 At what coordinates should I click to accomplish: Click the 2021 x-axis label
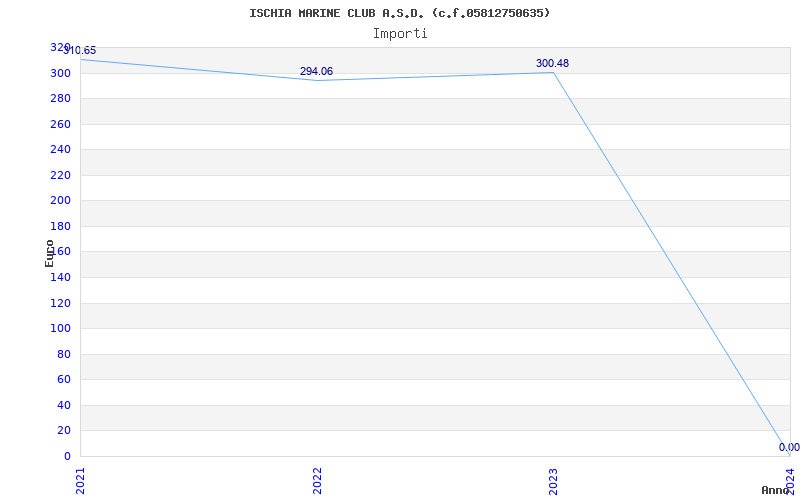point(80,481)
